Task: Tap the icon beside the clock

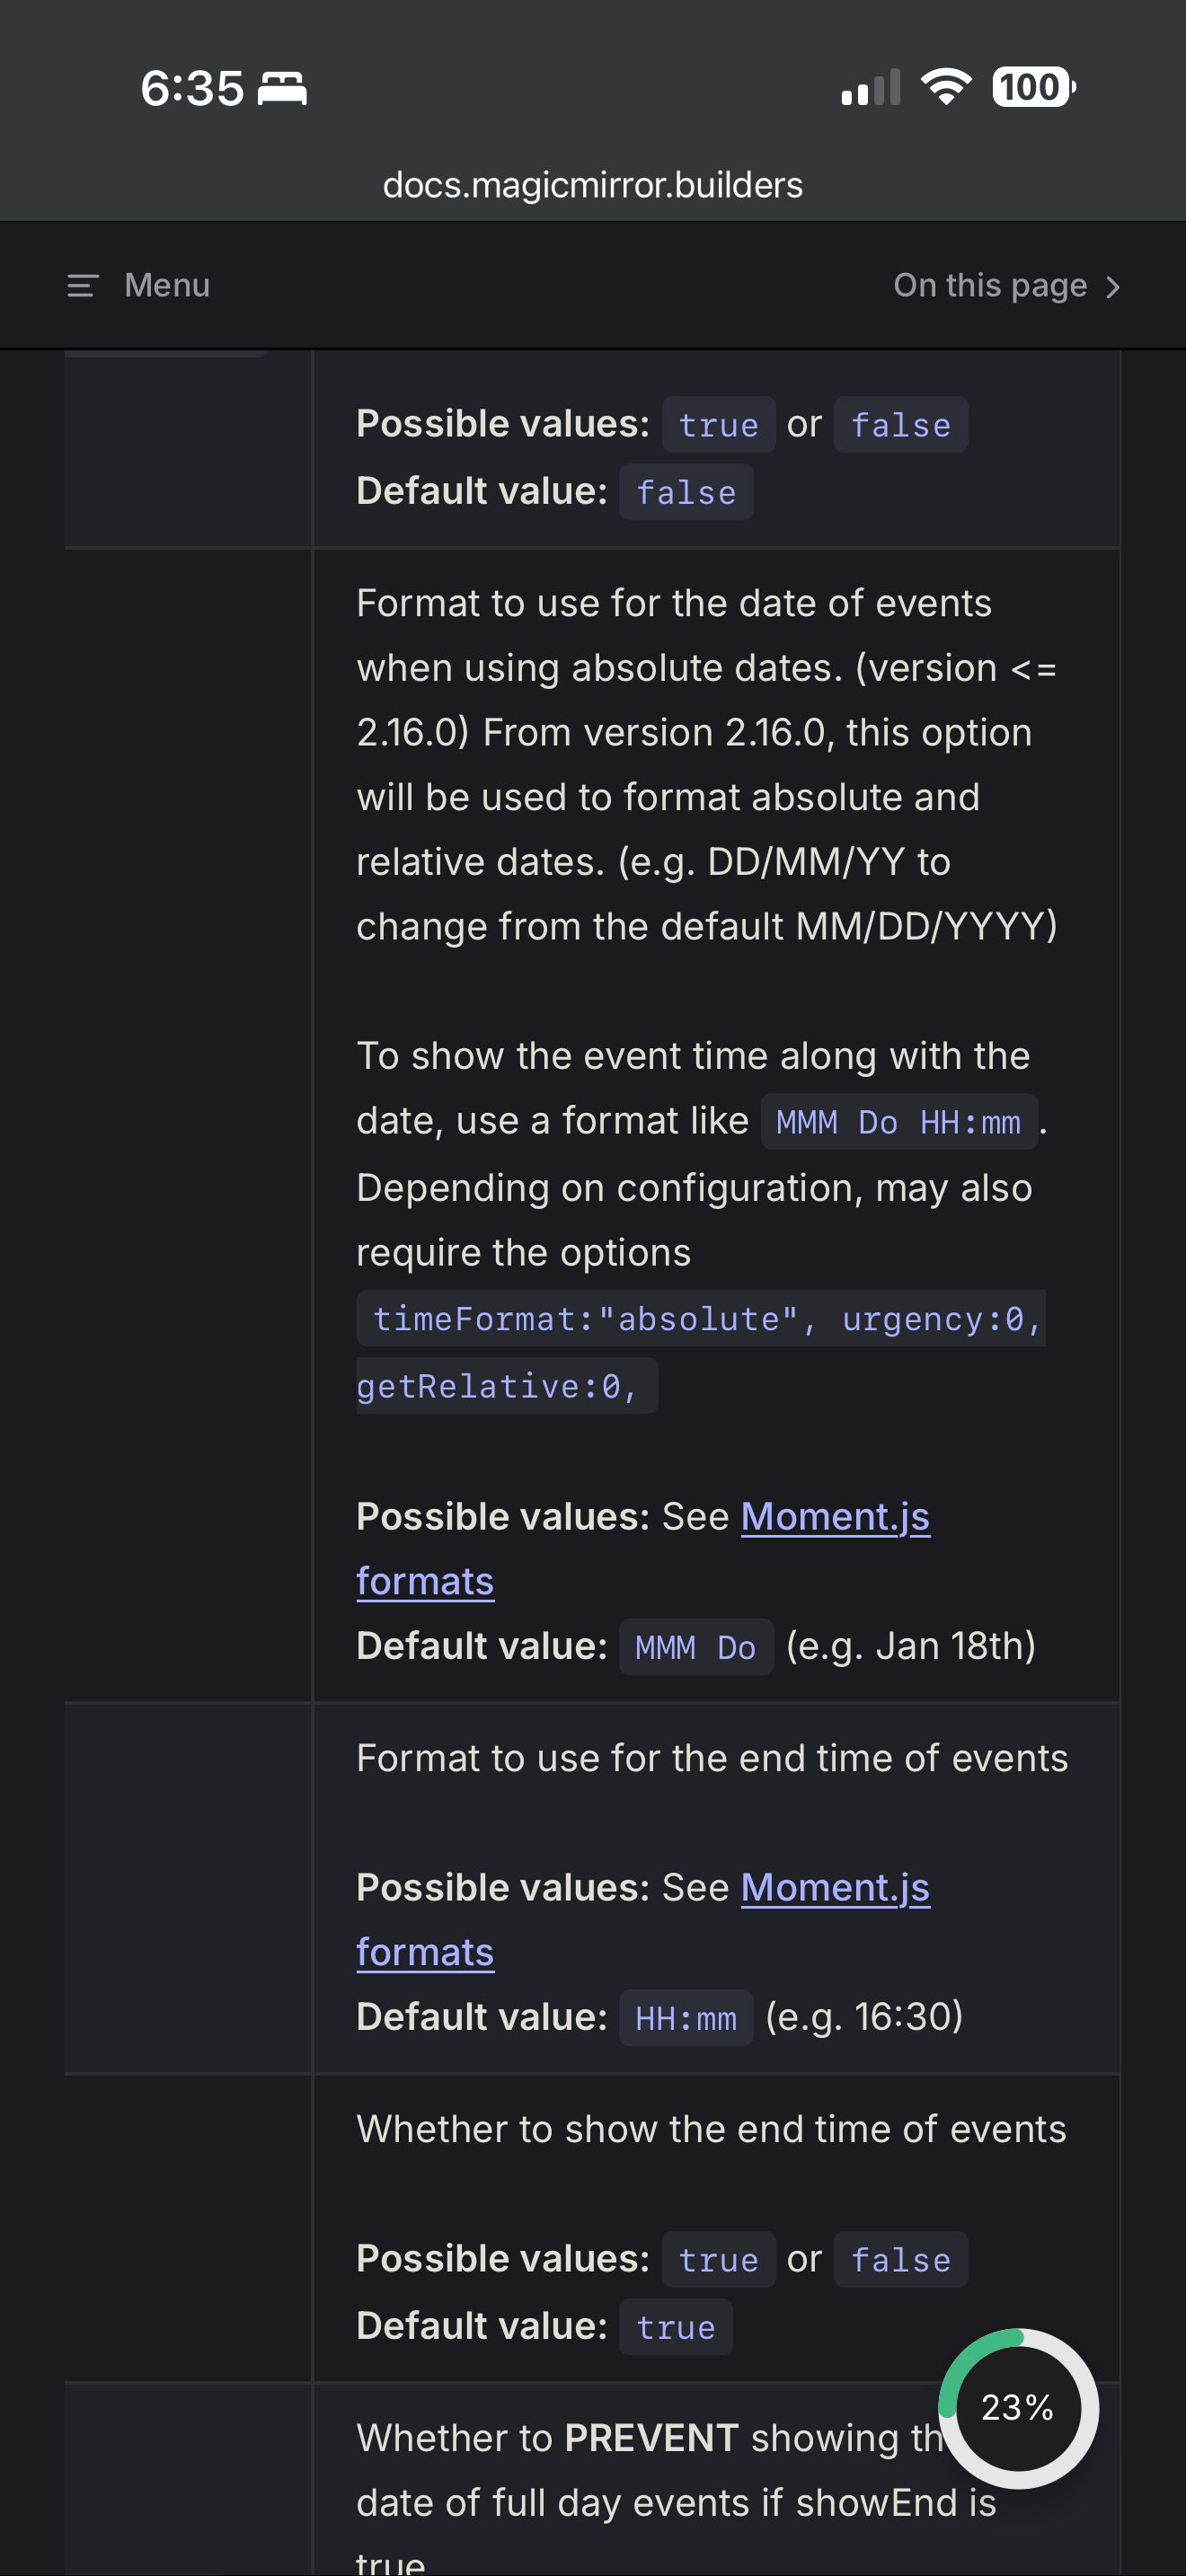Action: 281,88
